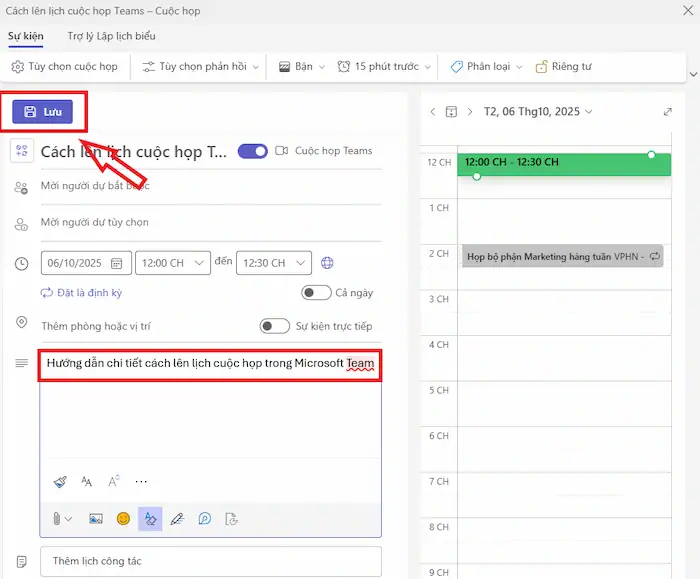Image resolution: width=700 pixels, height=579 pixels.
Task: Insert an emoji with the smiley icon
Action: coord(123,518)
